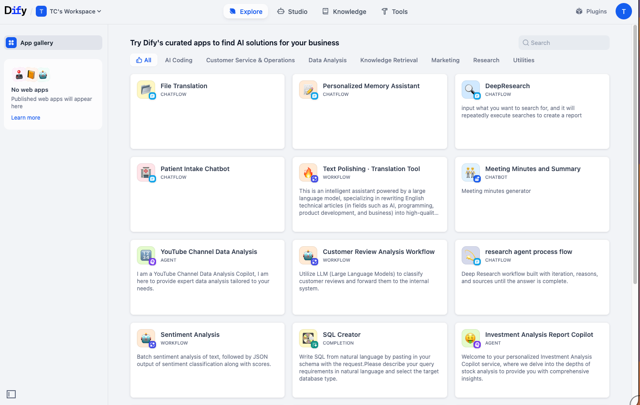The height and width of the screenshot is (405, 640).
Task: Toggle the sidebar collapse icon
Action: [x=11, y=394]
